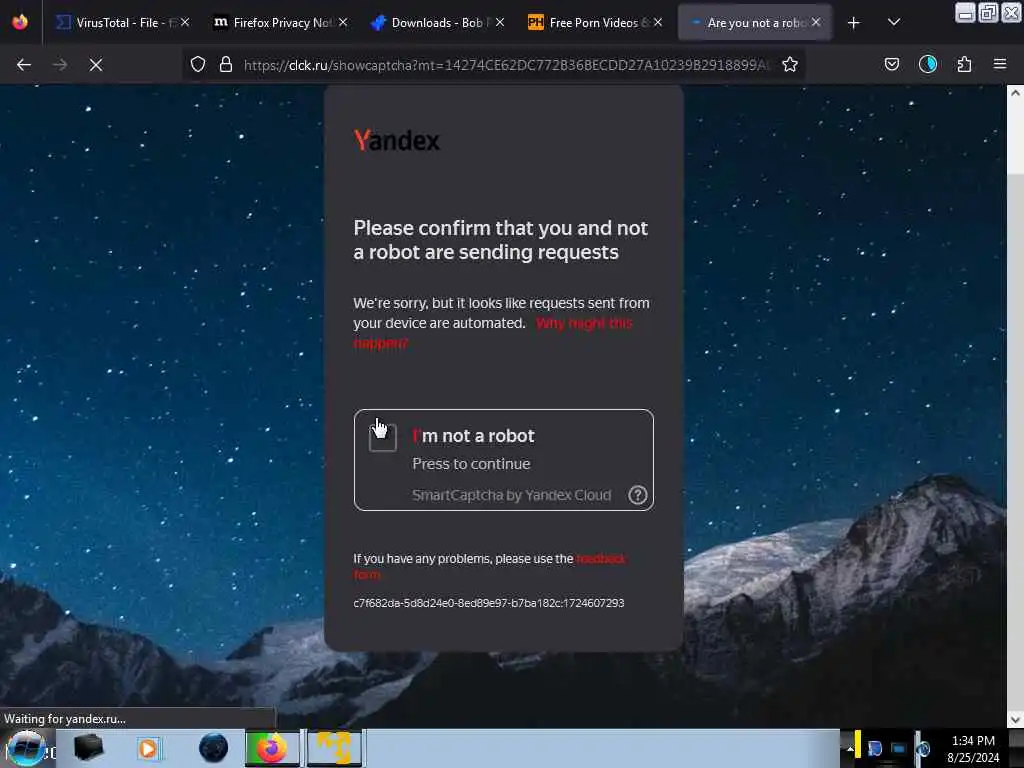Viewport: 1024px width, 768px height.
Task: Check the I'm not a robot checkbox
Action: [383, 438]
